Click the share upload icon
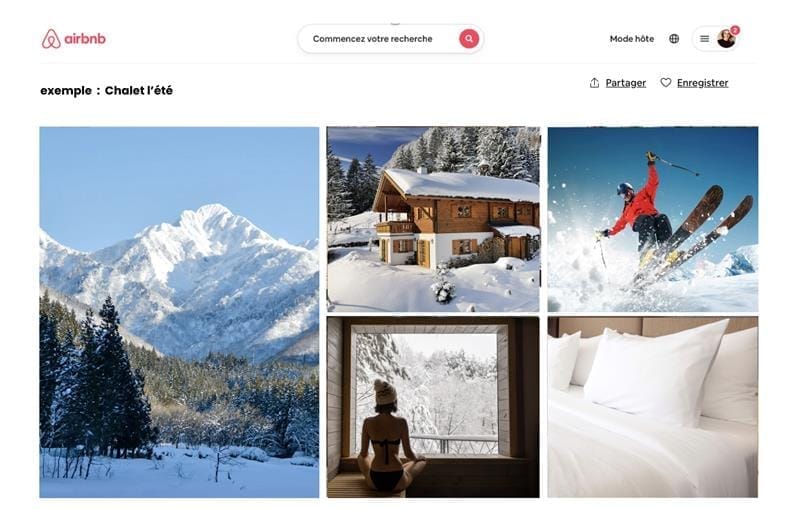This screenshot has width=800, height=509. [x=594, y=83]
